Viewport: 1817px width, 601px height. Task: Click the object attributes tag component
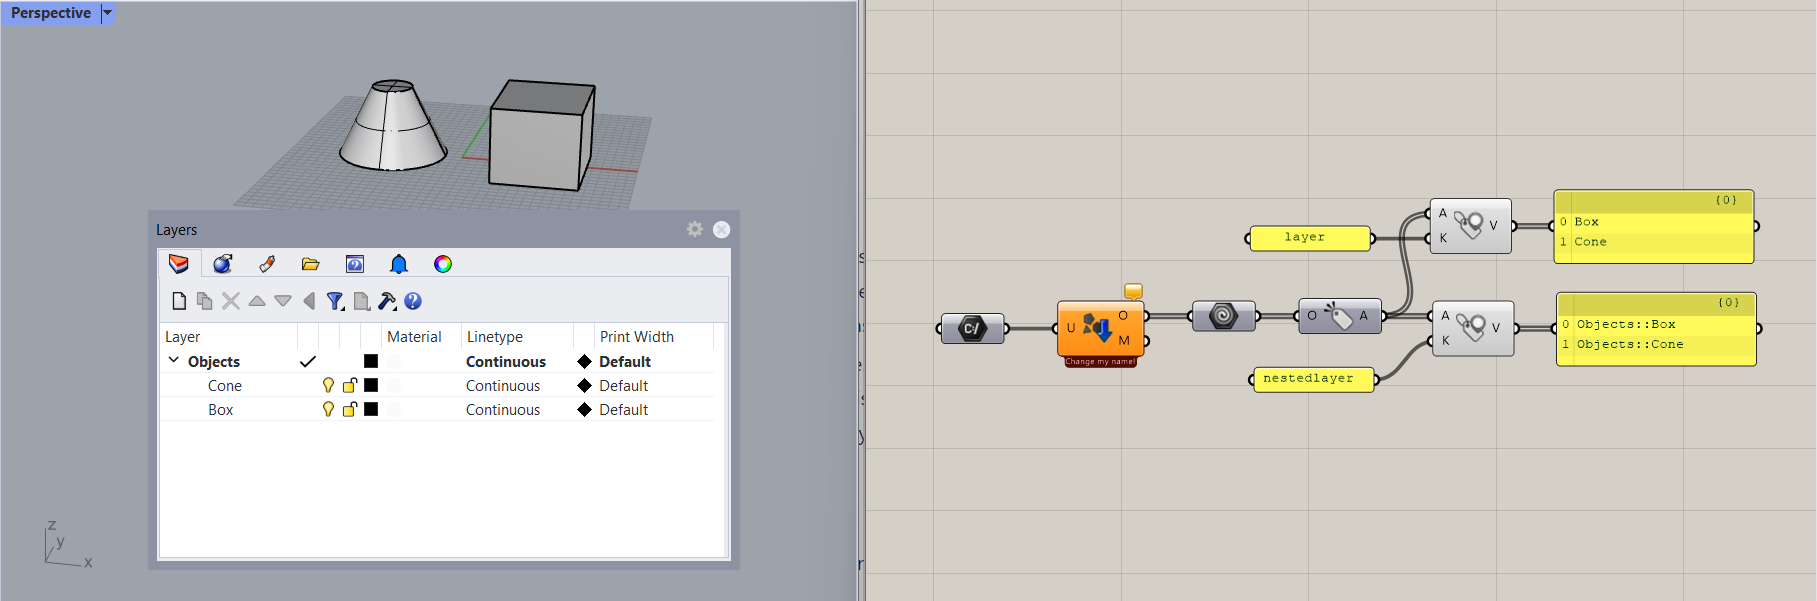(1339, 316)
